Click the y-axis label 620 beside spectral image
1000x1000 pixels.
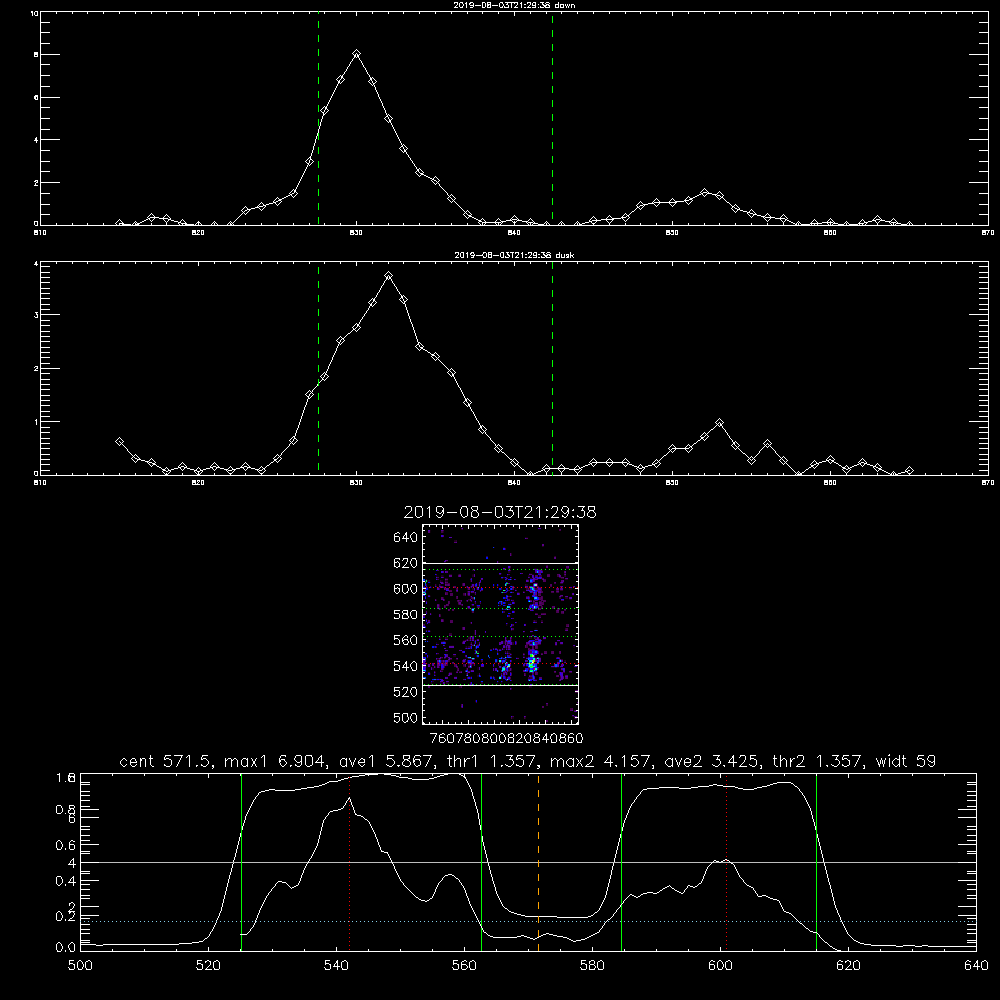coord(406,563)
